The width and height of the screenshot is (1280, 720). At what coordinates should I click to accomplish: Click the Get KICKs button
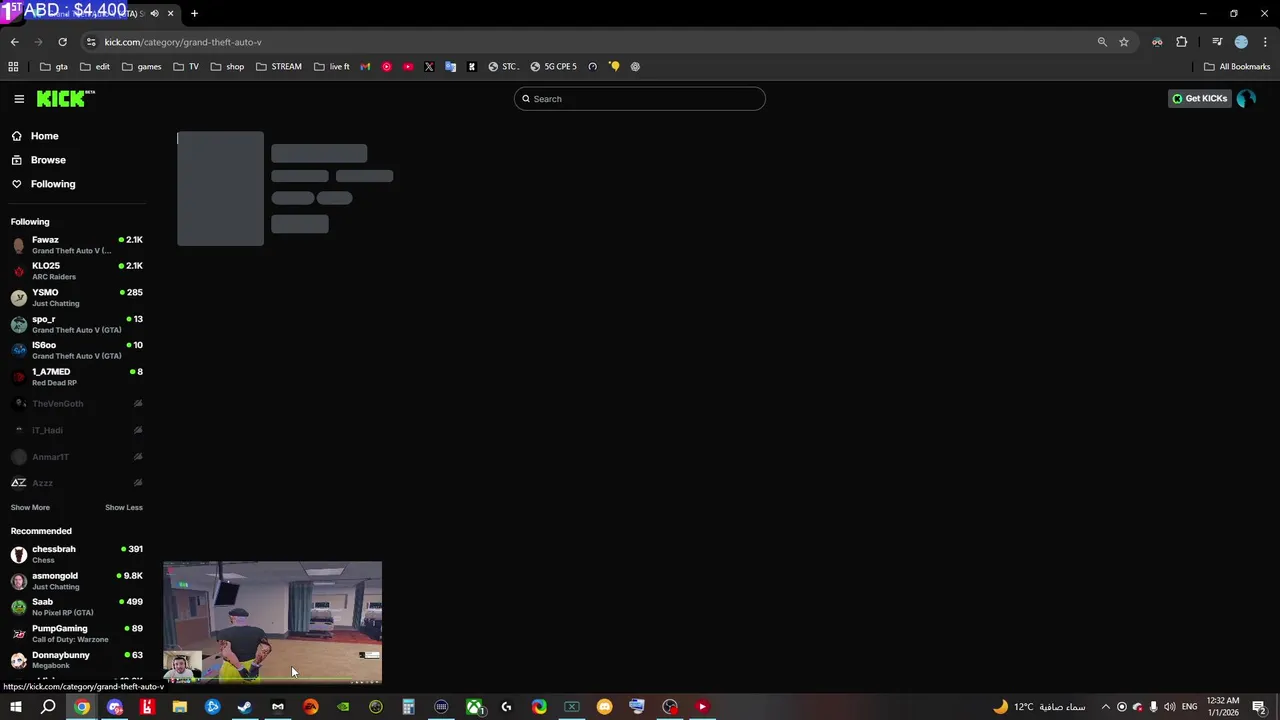pyautogui.click(x=1200, y=98)
